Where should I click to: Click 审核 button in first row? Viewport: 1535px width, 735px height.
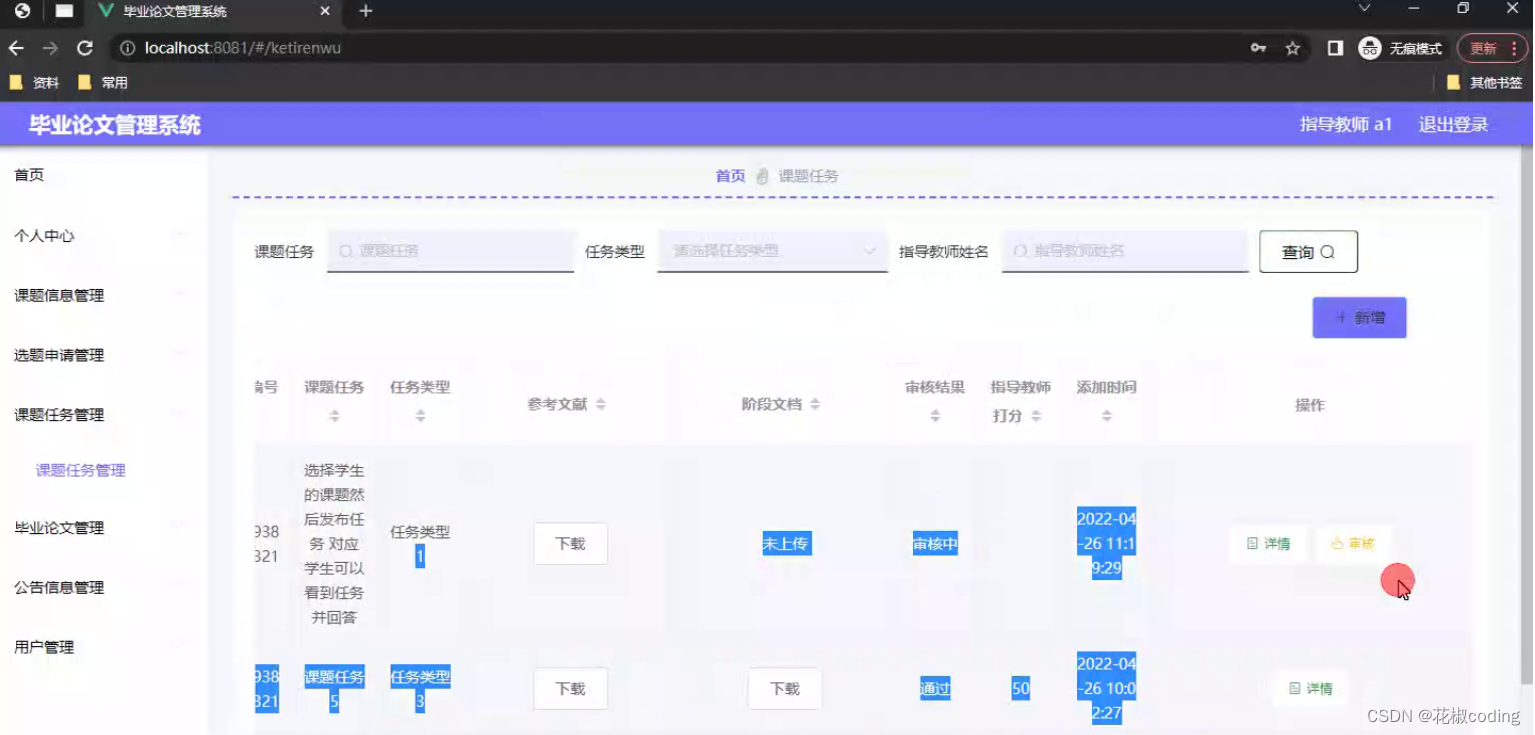pos(1353,544)
